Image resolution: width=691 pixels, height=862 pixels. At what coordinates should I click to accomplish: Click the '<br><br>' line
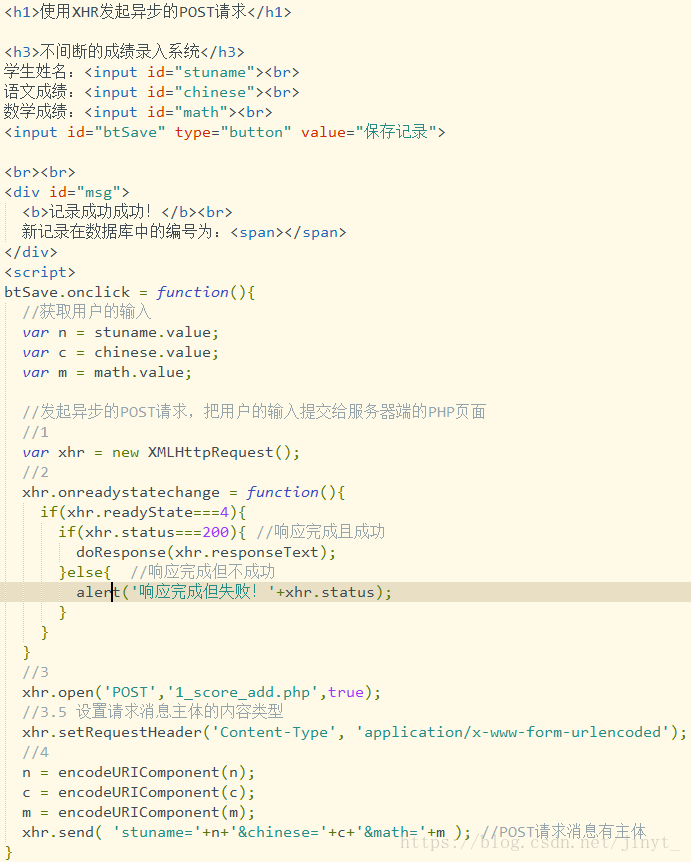[x=40, y=172]
